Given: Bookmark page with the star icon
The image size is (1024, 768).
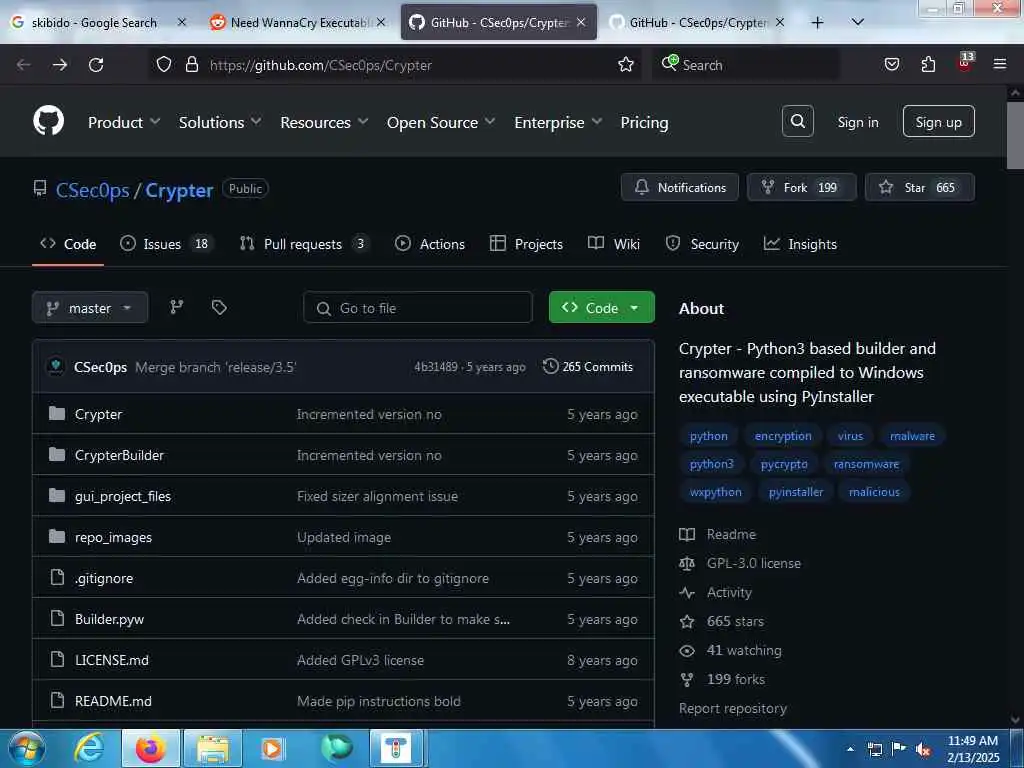Looking at the screenshot, I should point(626,65).
